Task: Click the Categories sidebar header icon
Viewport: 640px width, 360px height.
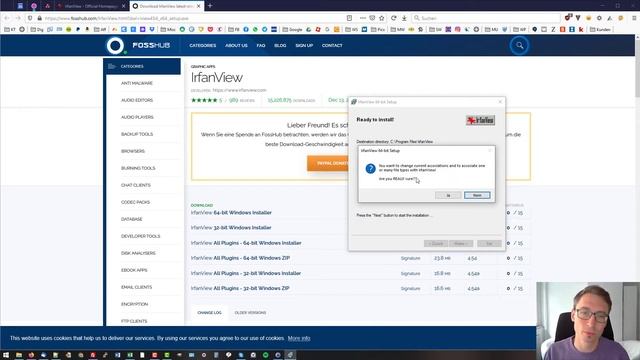Action: click(111, 66)
